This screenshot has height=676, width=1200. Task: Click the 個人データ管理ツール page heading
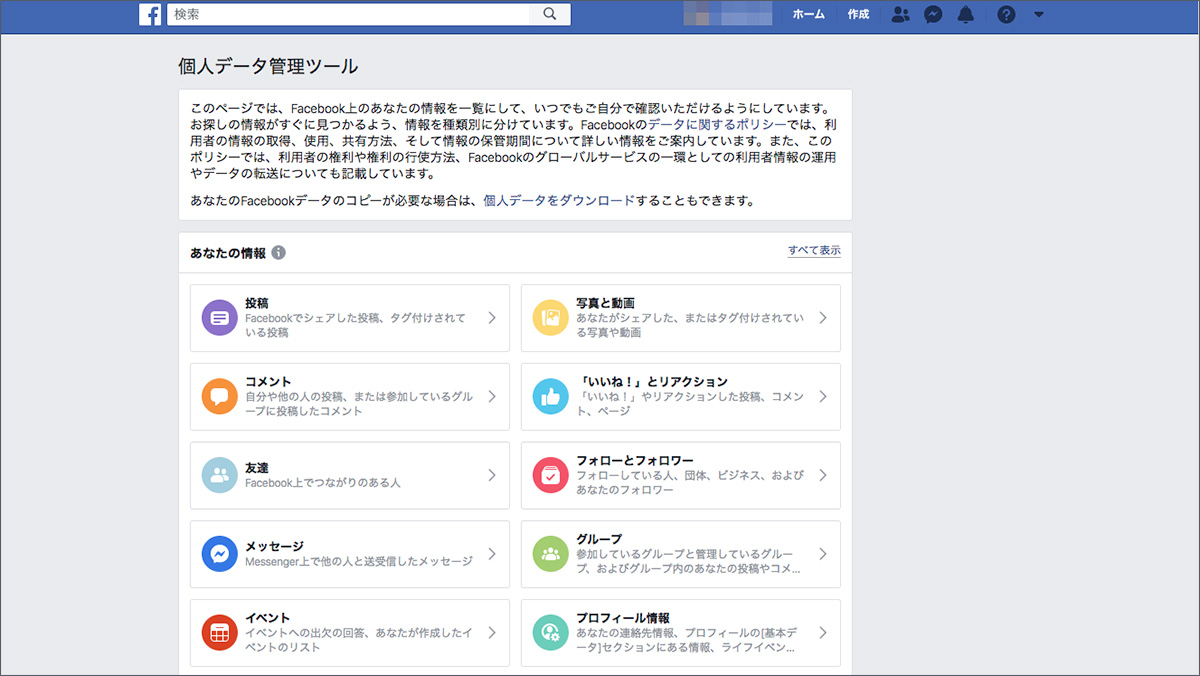tap(268, 67)
